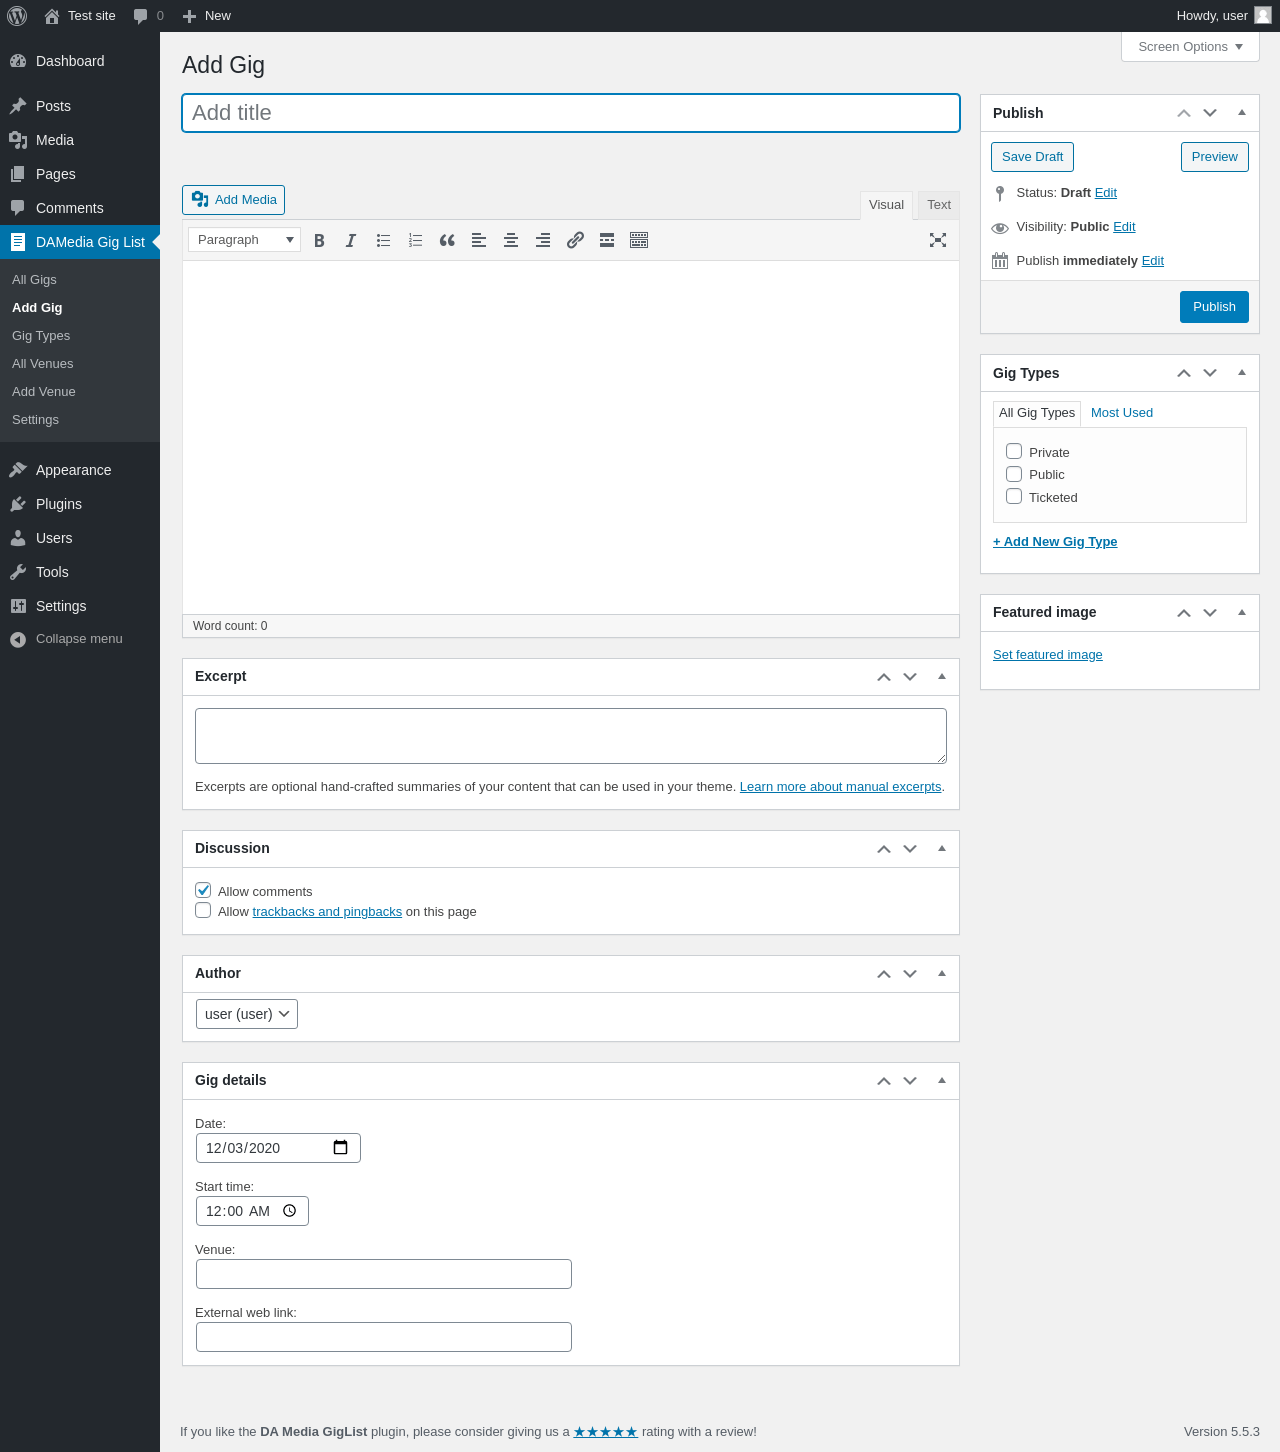Open All Gigs submenu item
This screenshot has width=1280, height=1452.
(34, 280)
